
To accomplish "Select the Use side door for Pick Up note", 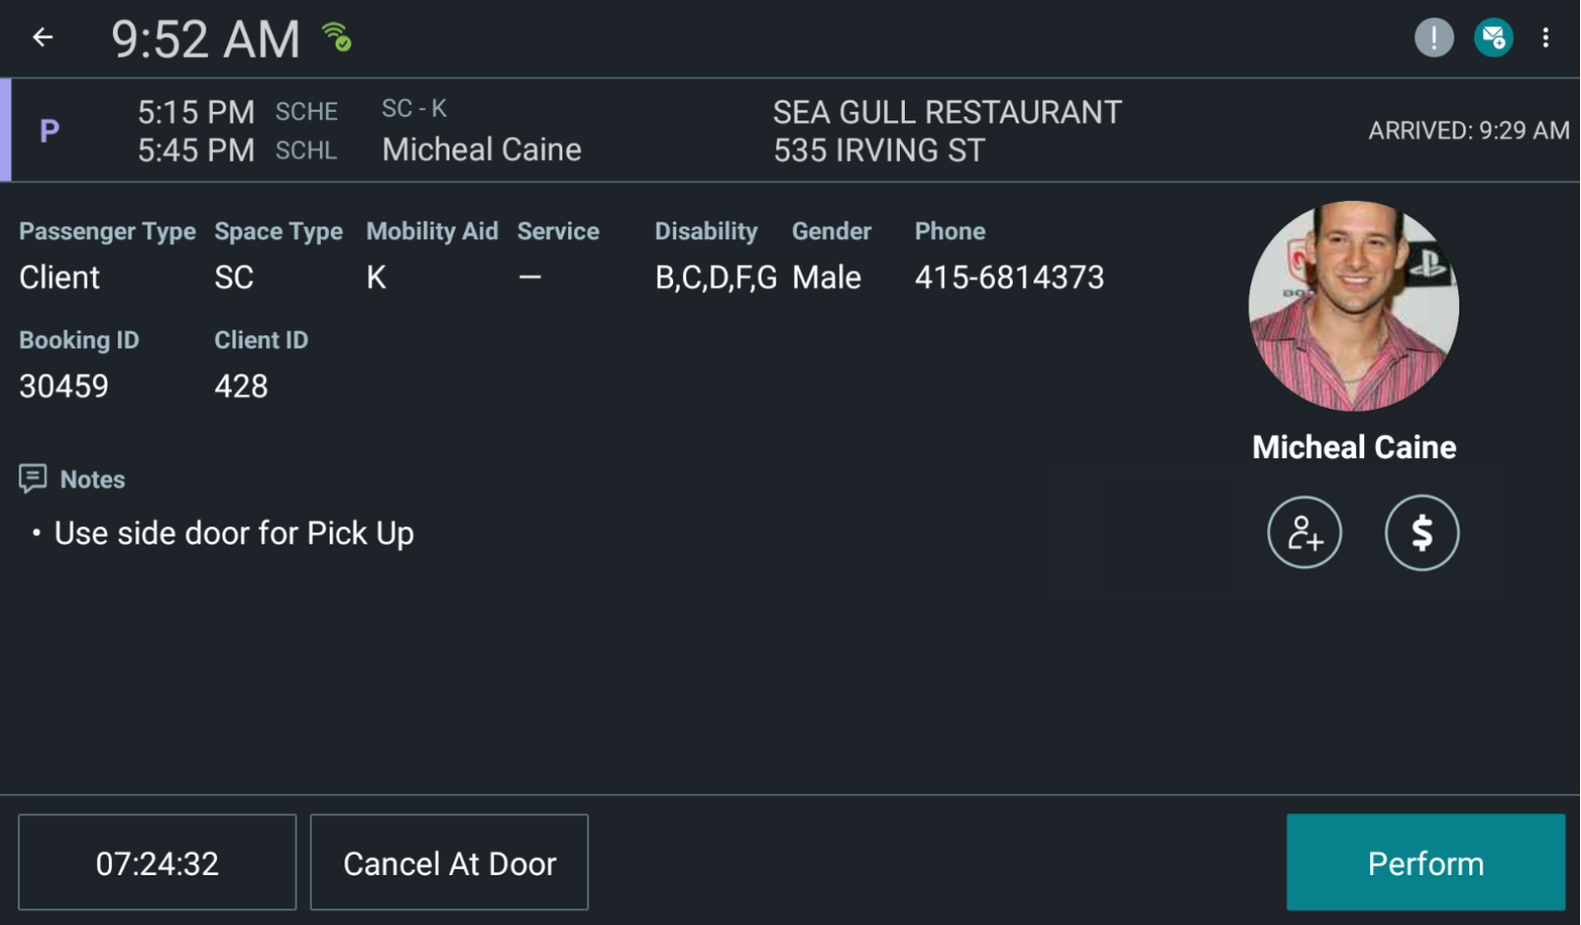I will (234, 533).
